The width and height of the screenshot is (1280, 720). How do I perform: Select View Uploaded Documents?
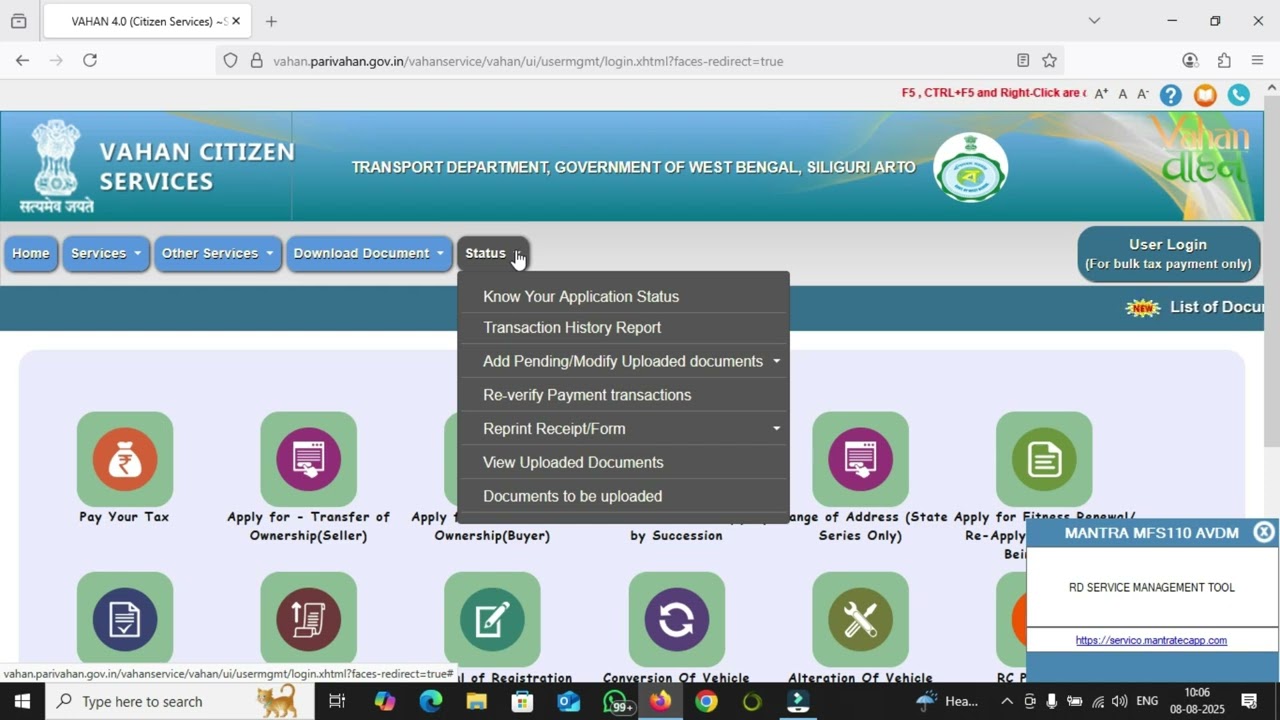click(x=573, y=462)
